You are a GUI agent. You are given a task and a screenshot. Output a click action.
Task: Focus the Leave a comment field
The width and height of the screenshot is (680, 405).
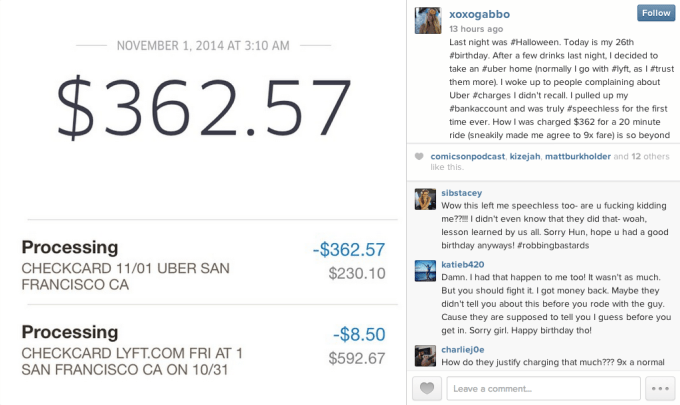click(x=542, y=388)
